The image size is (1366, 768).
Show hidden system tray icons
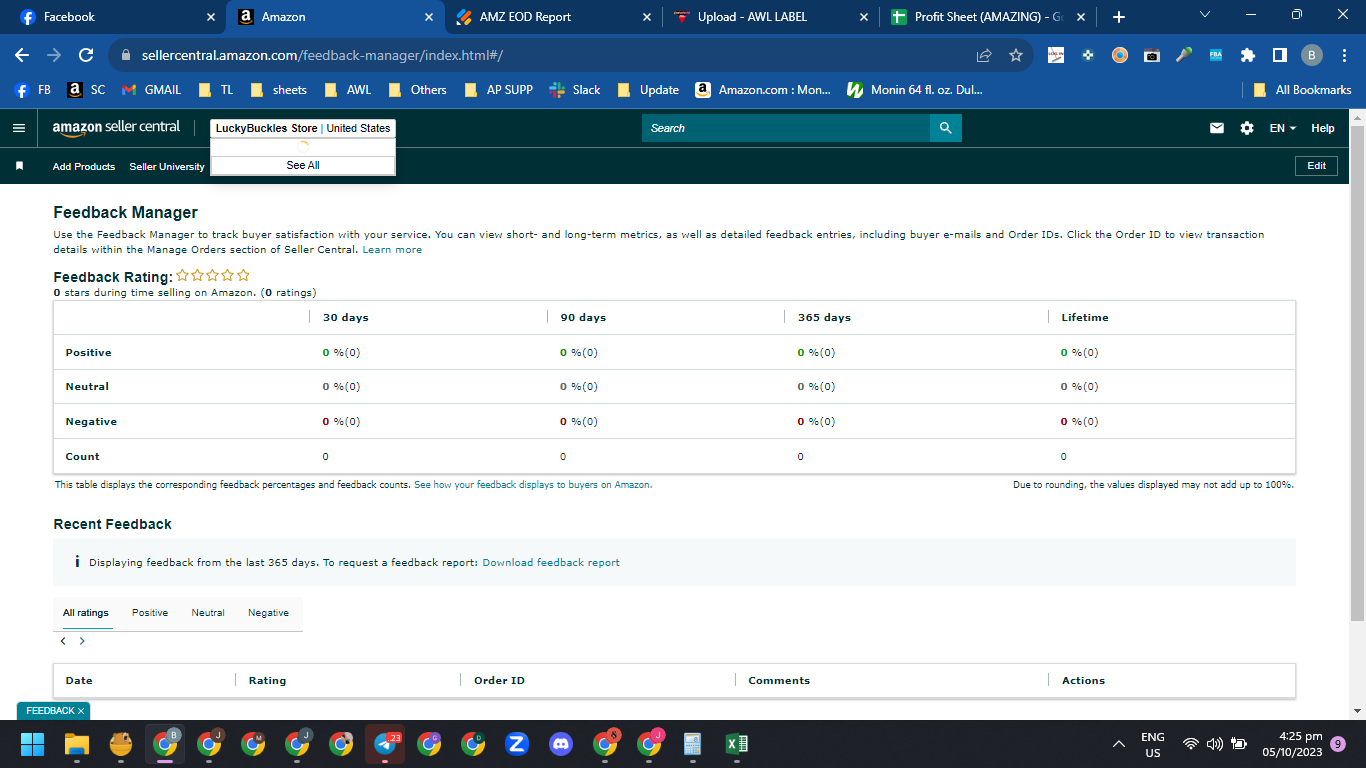tap(1119, 744)
